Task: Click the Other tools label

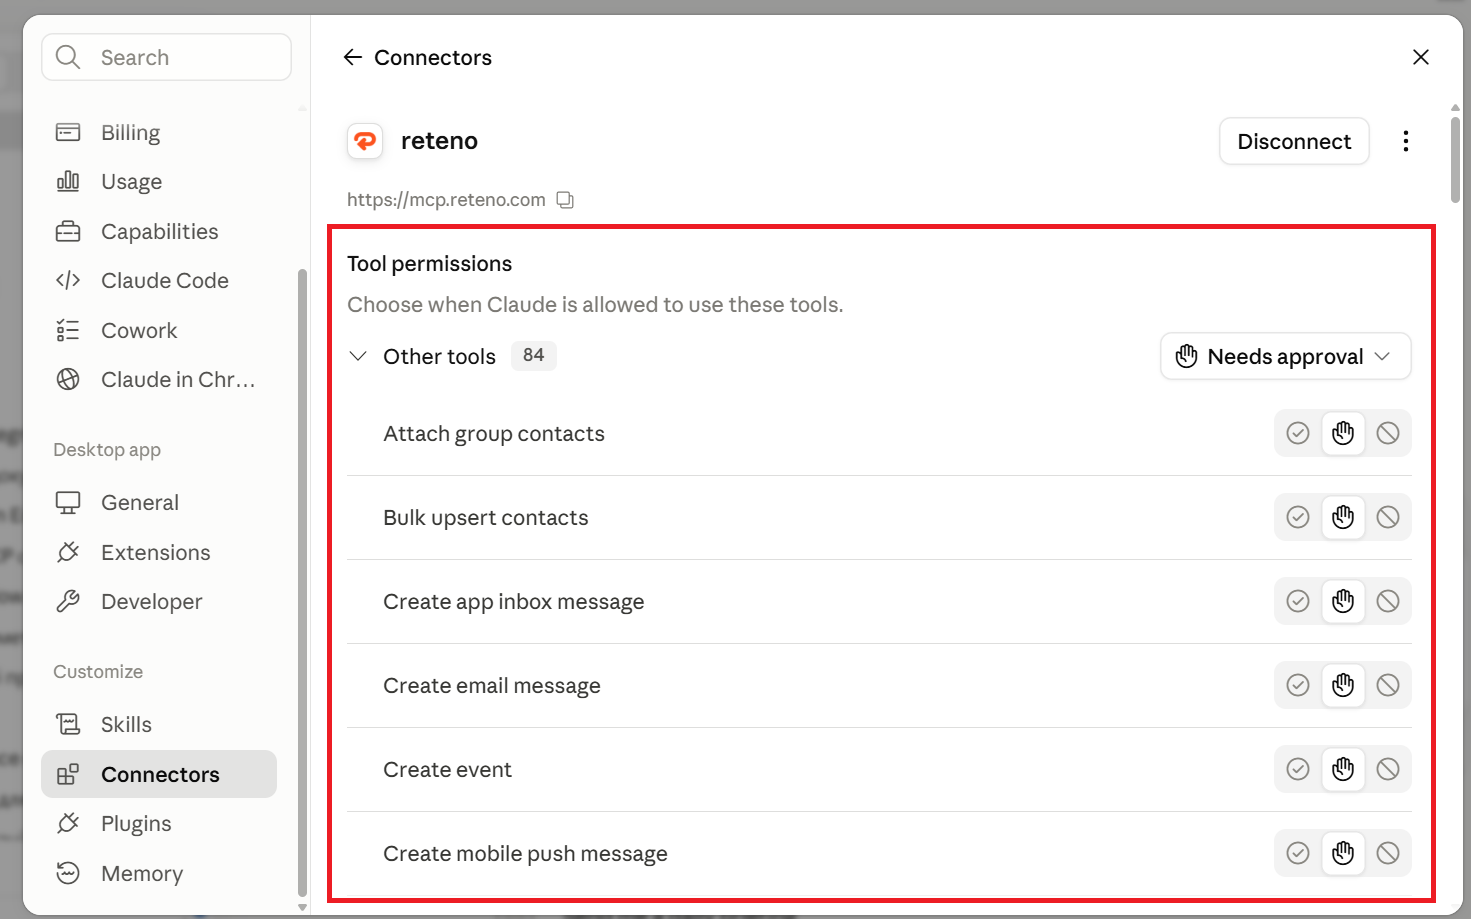Action: [x=439, y=356]
